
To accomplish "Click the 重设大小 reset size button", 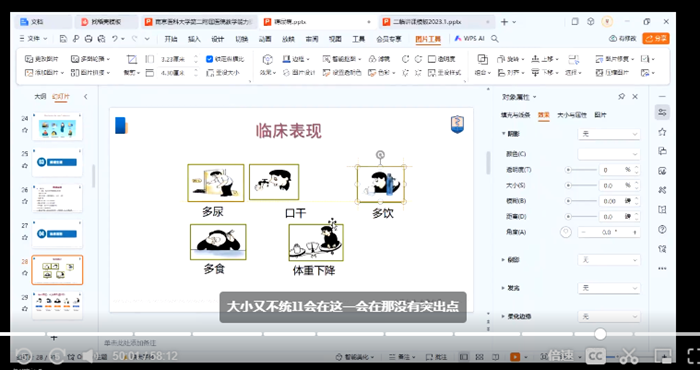I will coord(223,73).
